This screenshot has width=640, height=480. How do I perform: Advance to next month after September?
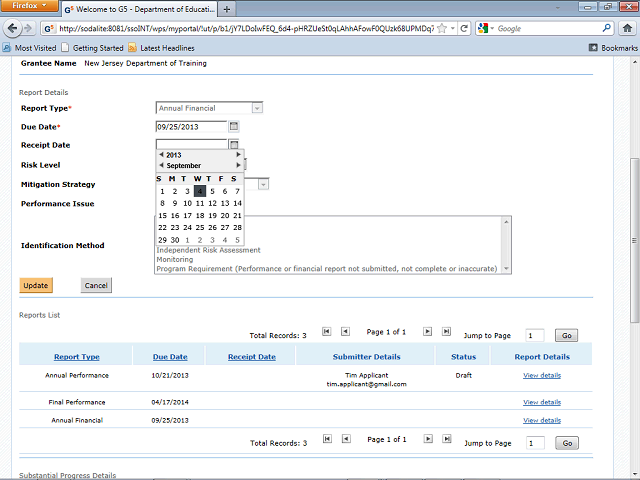tap(238, 166)
